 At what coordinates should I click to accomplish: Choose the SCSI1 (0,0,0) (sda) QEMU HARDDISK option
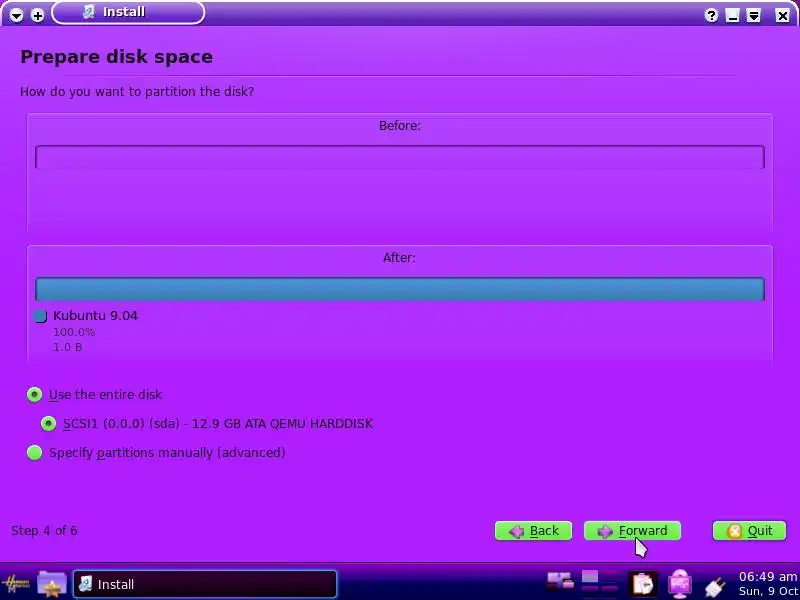pos(207,423)
